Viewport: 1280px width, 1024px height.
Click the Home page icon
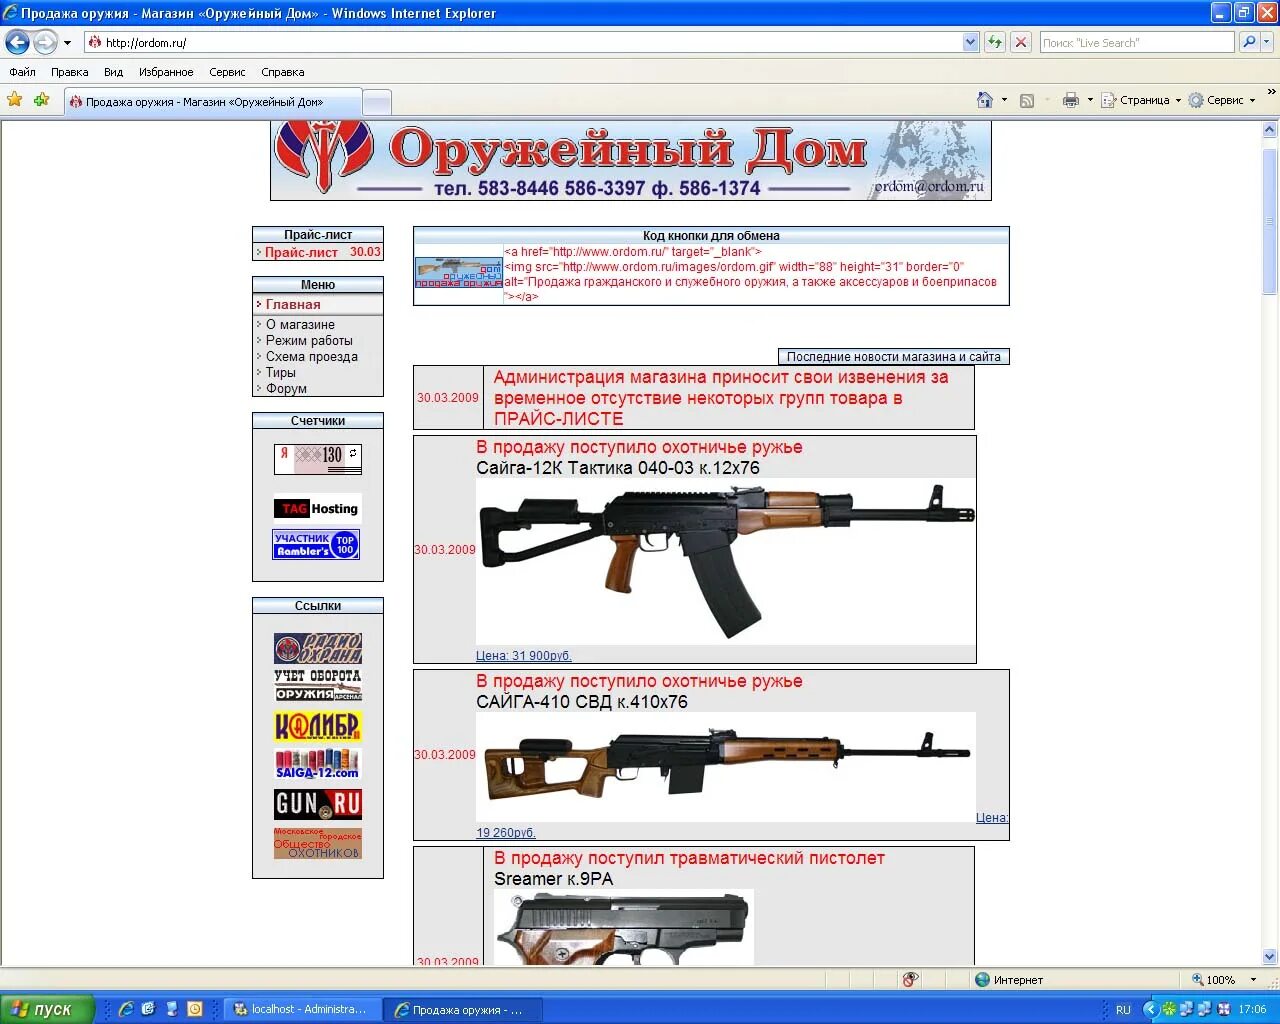click(985, 100)
